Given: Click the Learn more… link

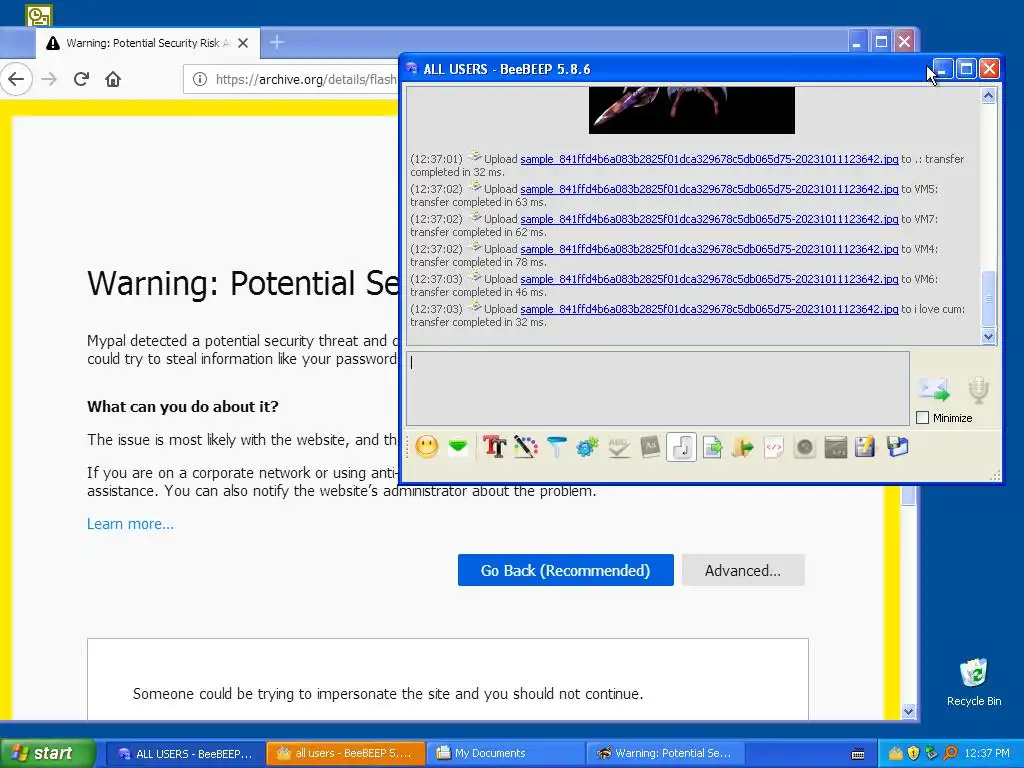Looking at the screenshot, I should (x=131, y=524).
